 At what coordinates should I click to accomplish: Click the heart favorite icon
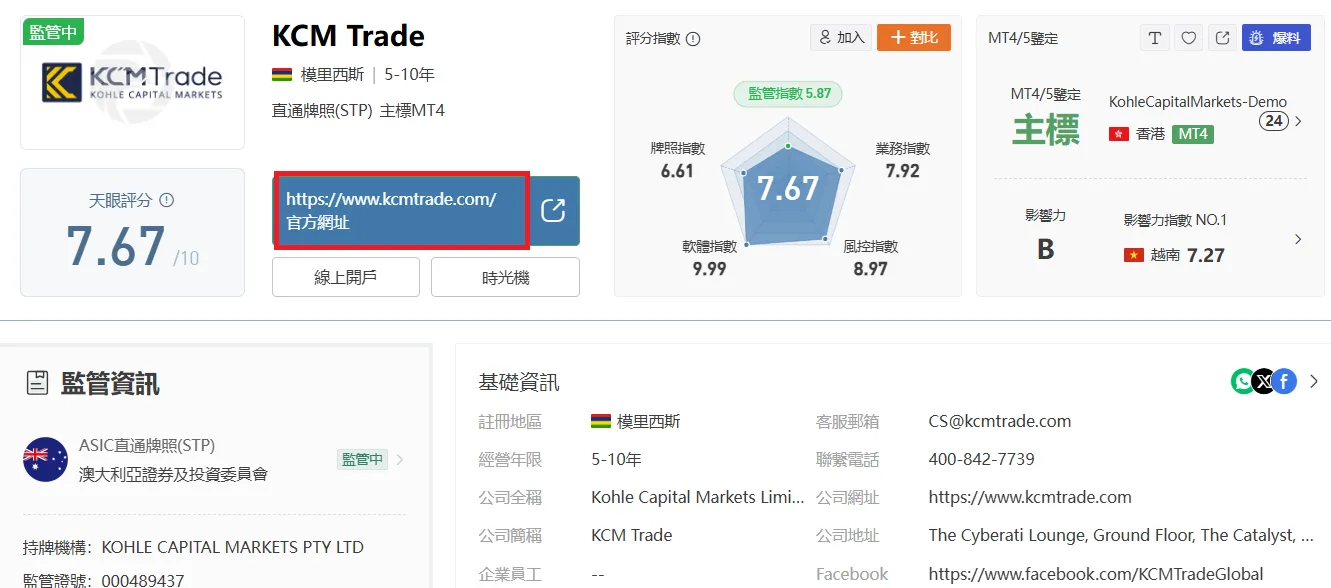click(x=1189, y=38)
